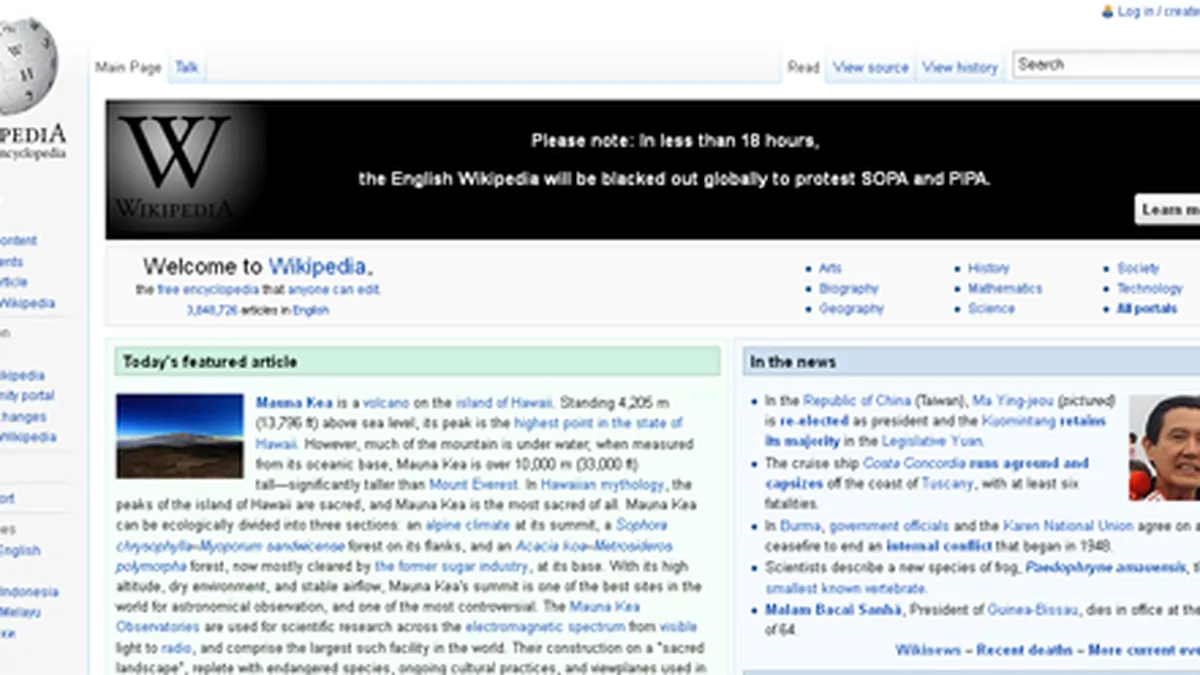The width and height of the screenshot is (1200, 675).
Task: Select the Read tab
Action: [805, 66]
